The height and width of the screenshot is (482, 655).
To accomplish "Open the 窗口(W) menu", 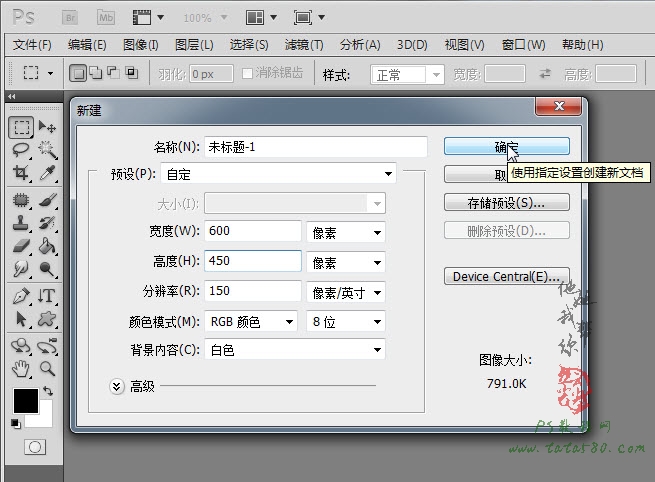I will [523, 44].
